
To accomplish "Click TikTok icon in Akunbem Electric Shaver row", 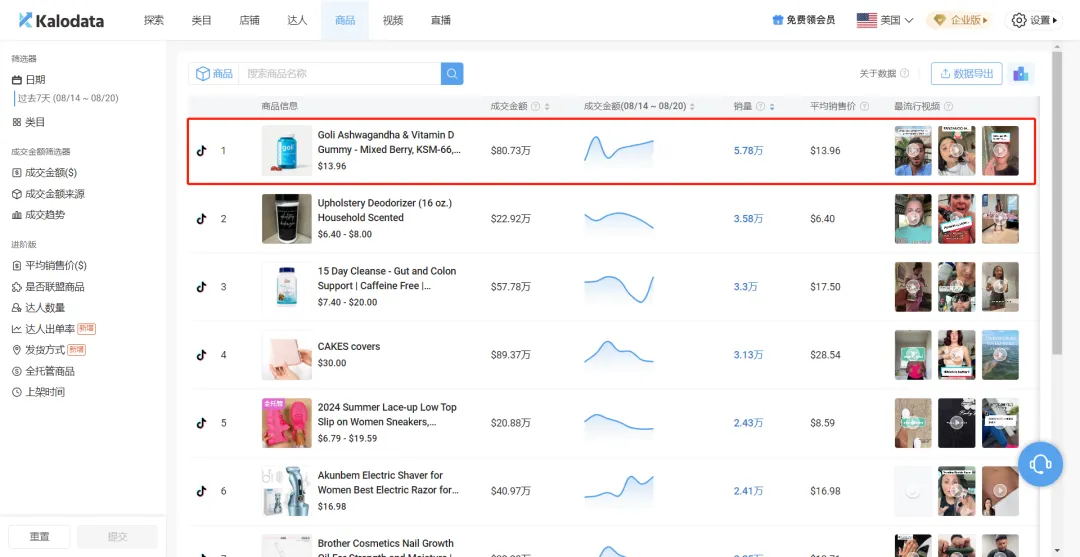I will pos(201,491).
